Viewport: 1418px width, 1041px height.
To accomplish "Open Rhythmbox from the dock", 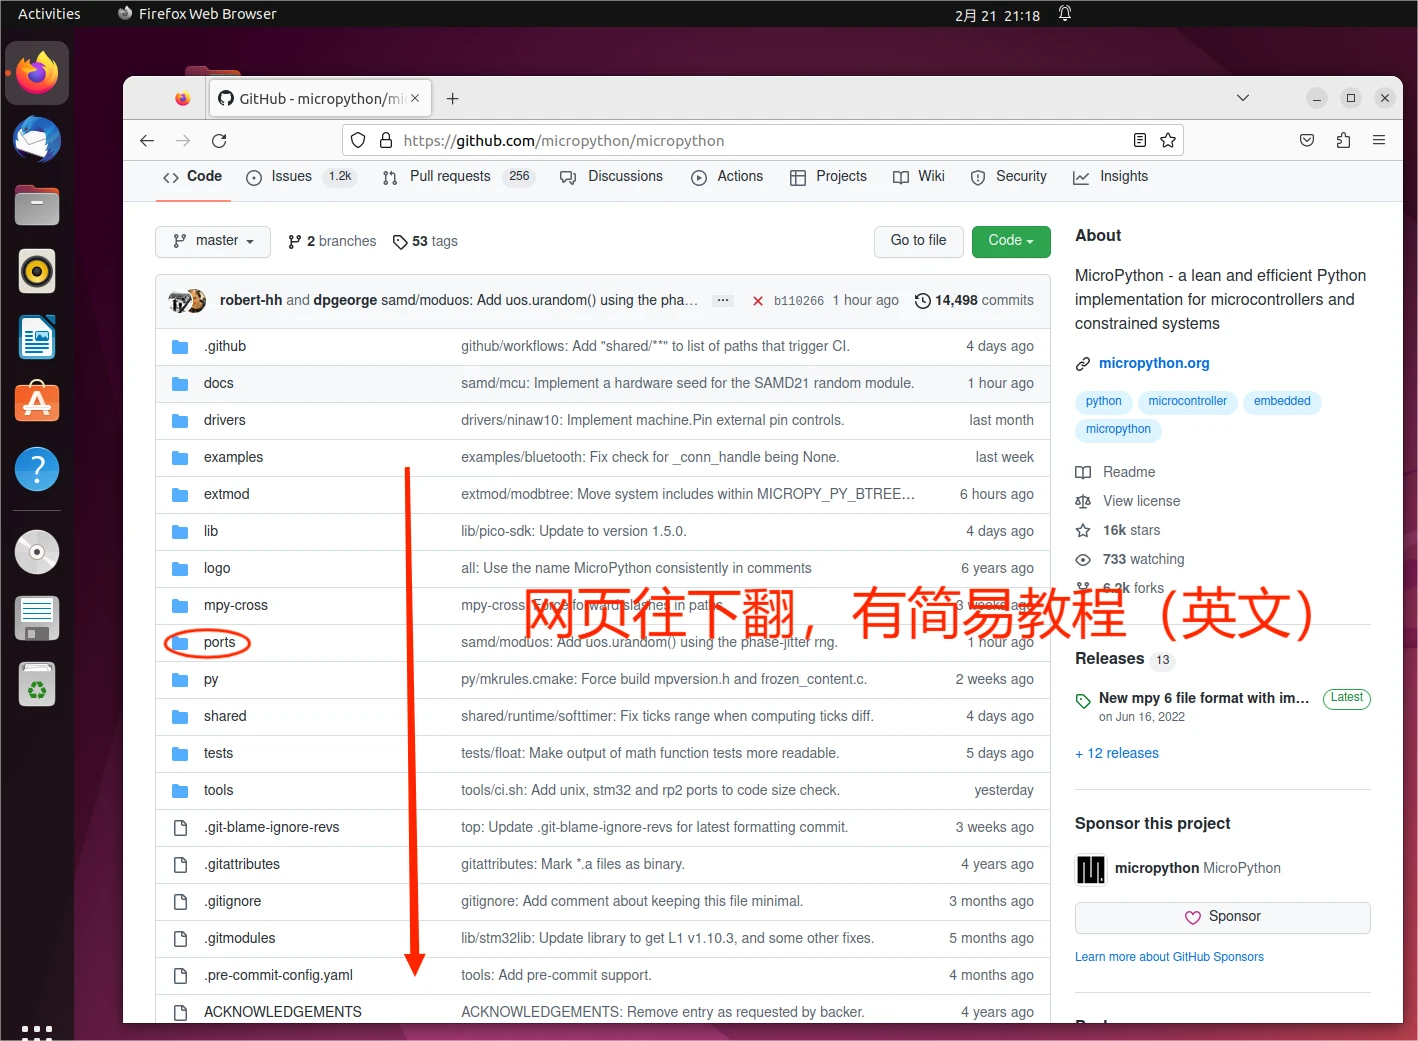I will 37,271.
